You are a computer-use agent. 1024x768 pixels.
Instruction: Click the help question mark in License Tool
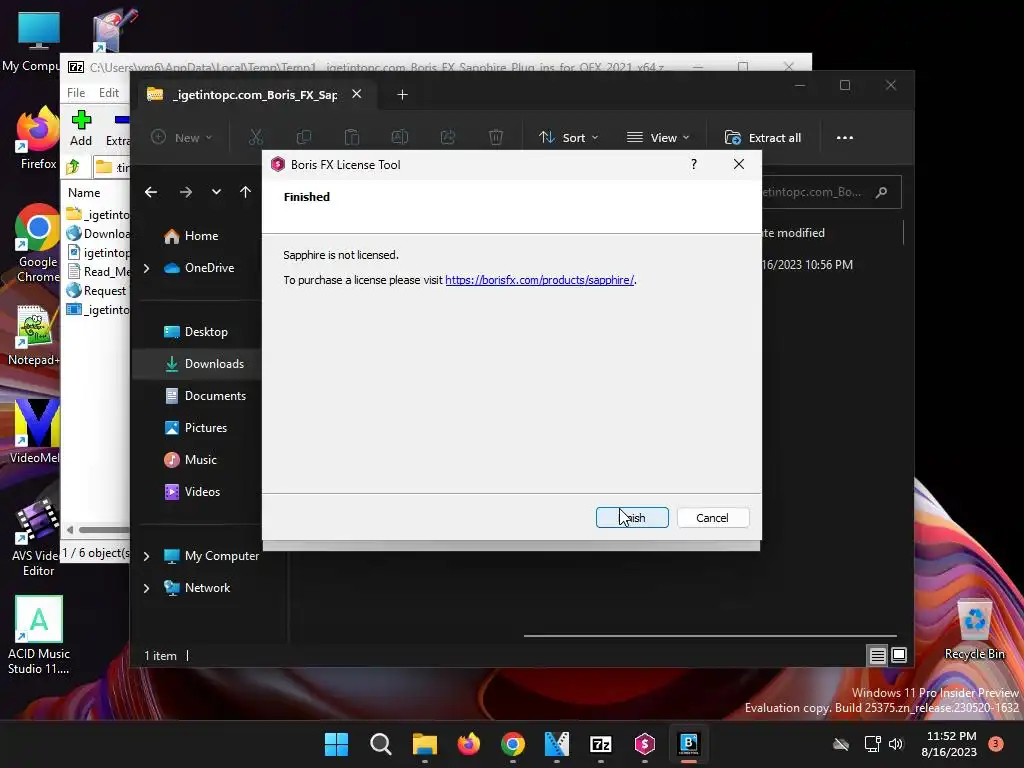point(694,164)
